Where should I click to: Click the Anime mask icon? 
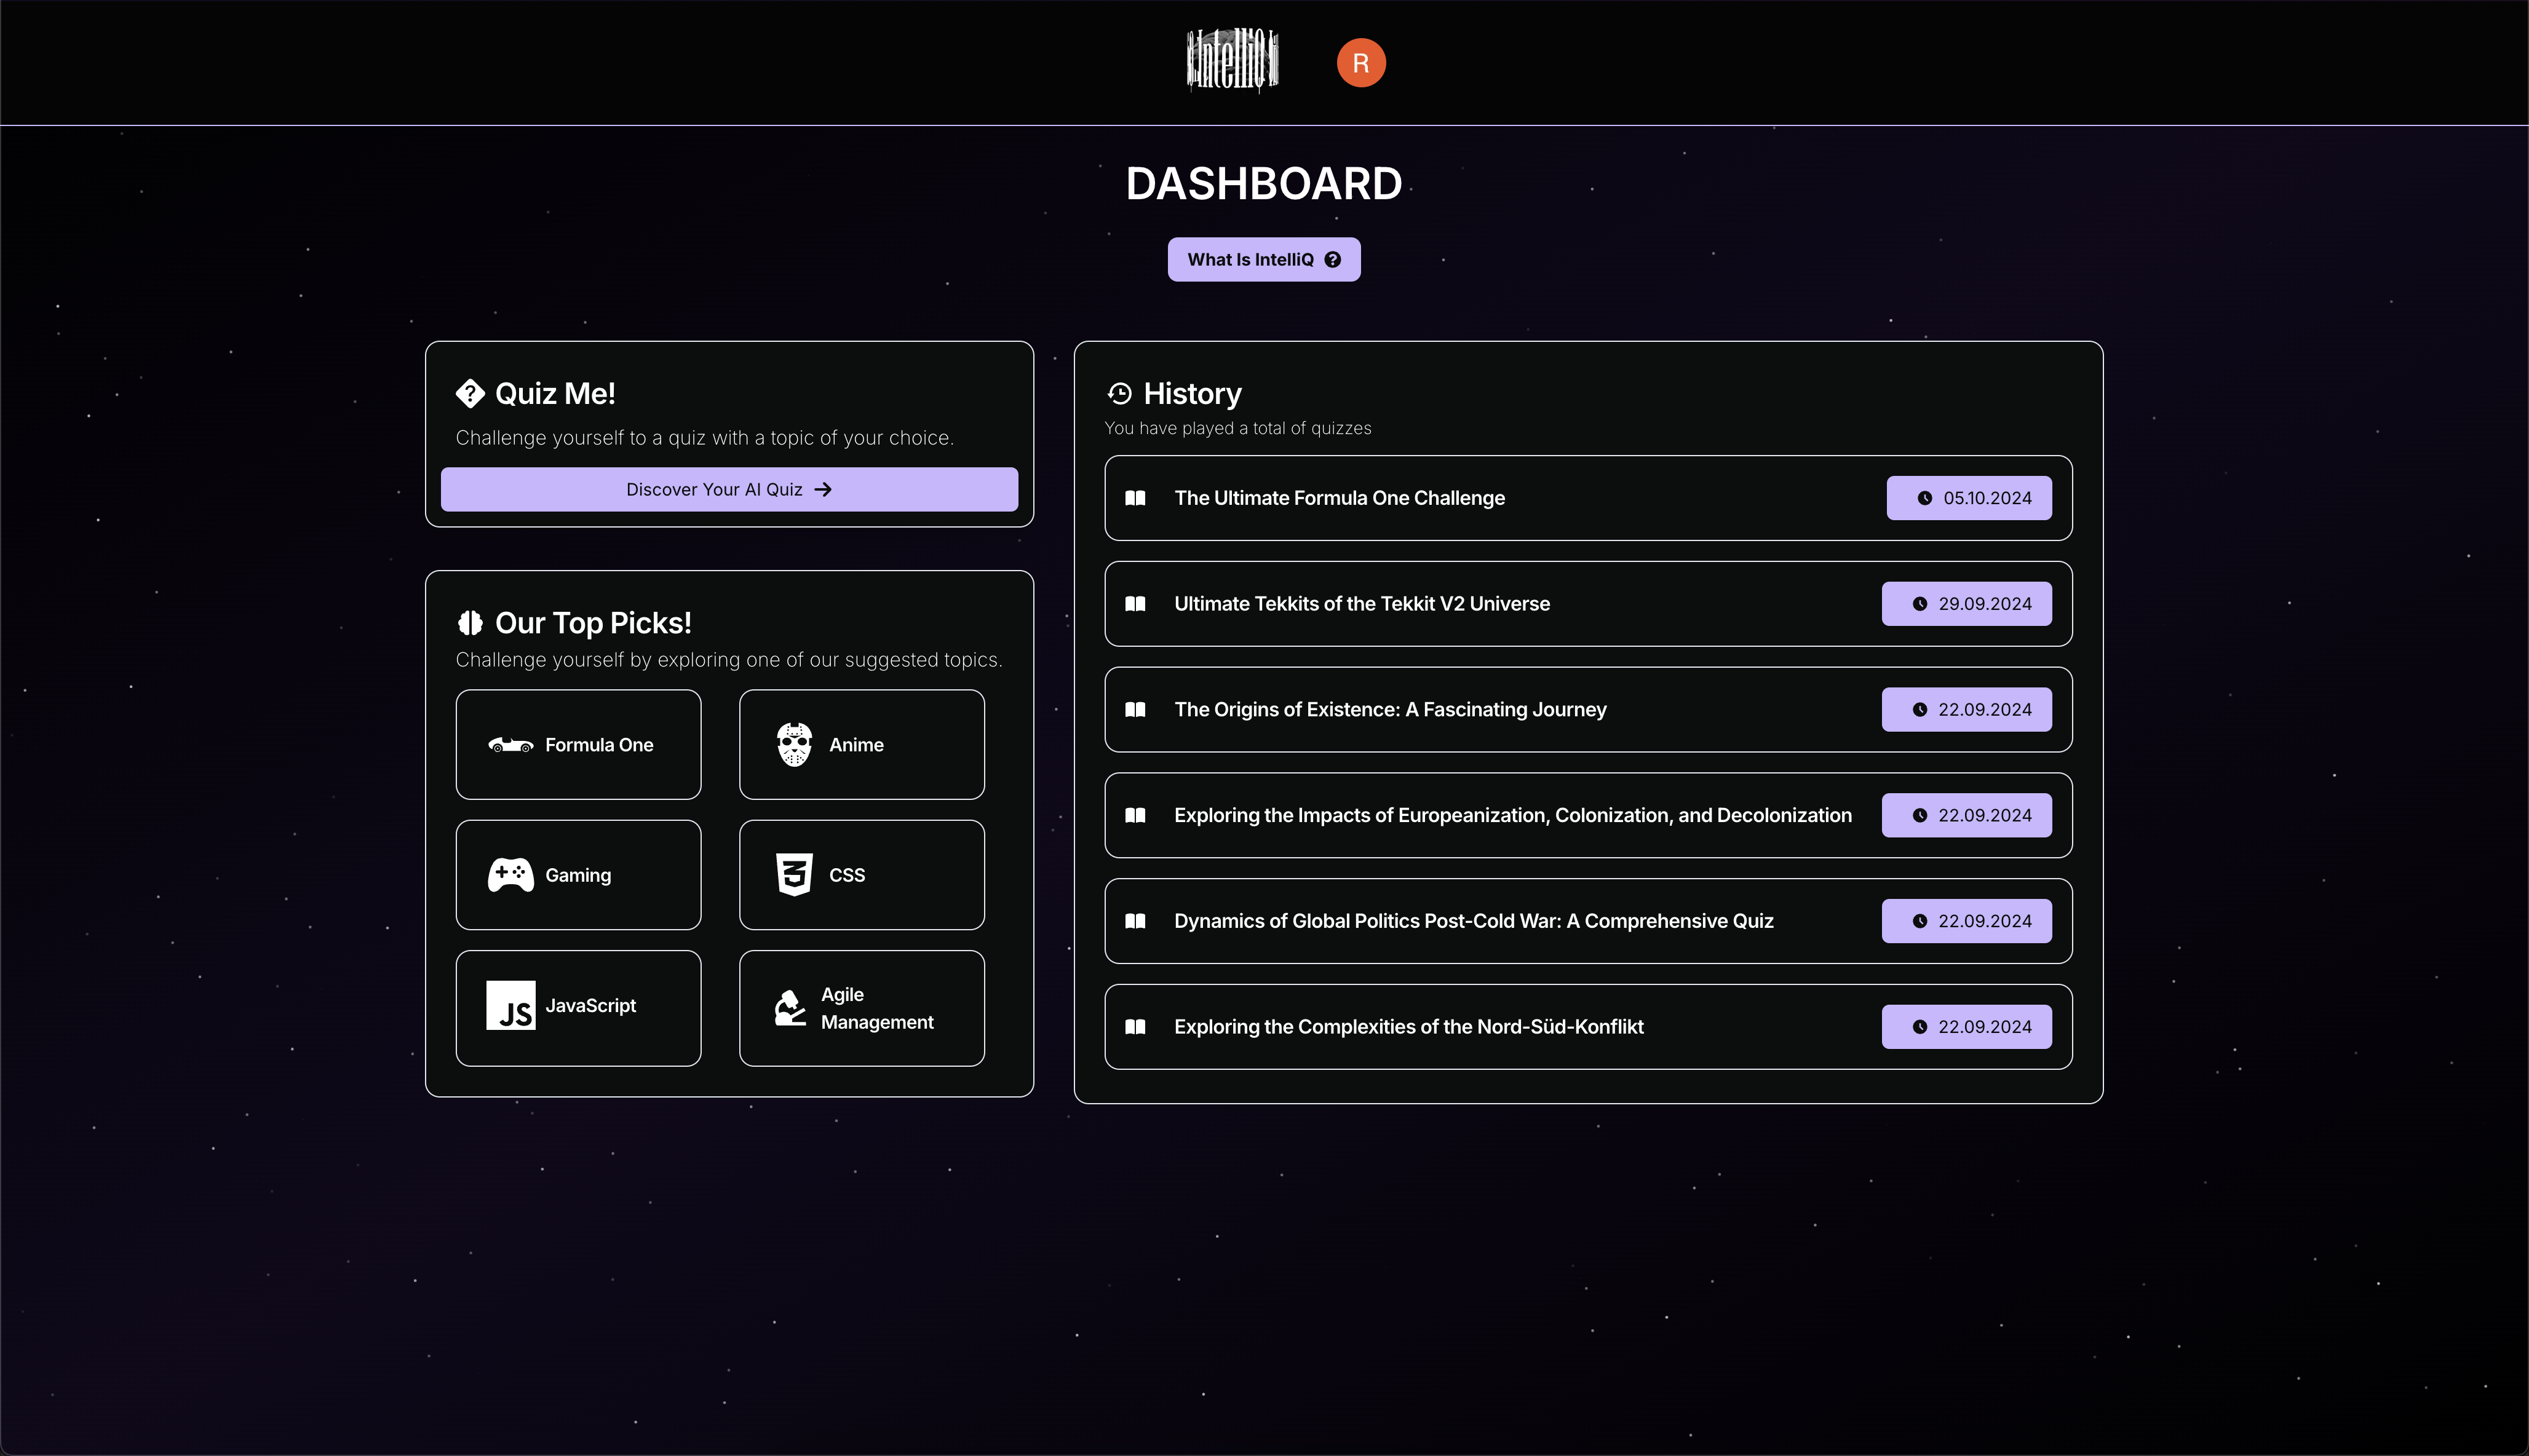pyautogui.click(x=794, y=745)
